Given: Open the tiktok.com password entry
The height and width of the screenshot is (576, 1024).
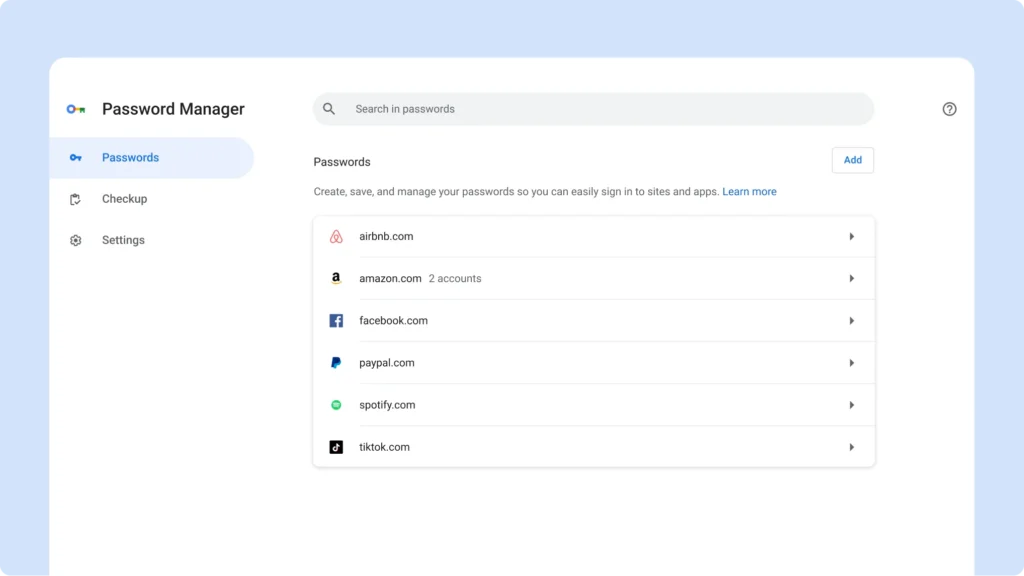Looking at the screenshot, I should coord(594,447).
